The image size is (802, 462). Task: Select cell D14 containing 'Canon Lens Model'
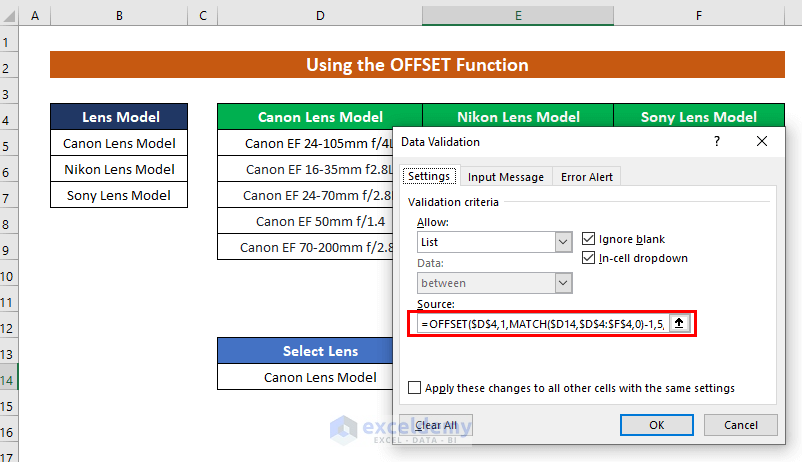[x=305, y=377]
